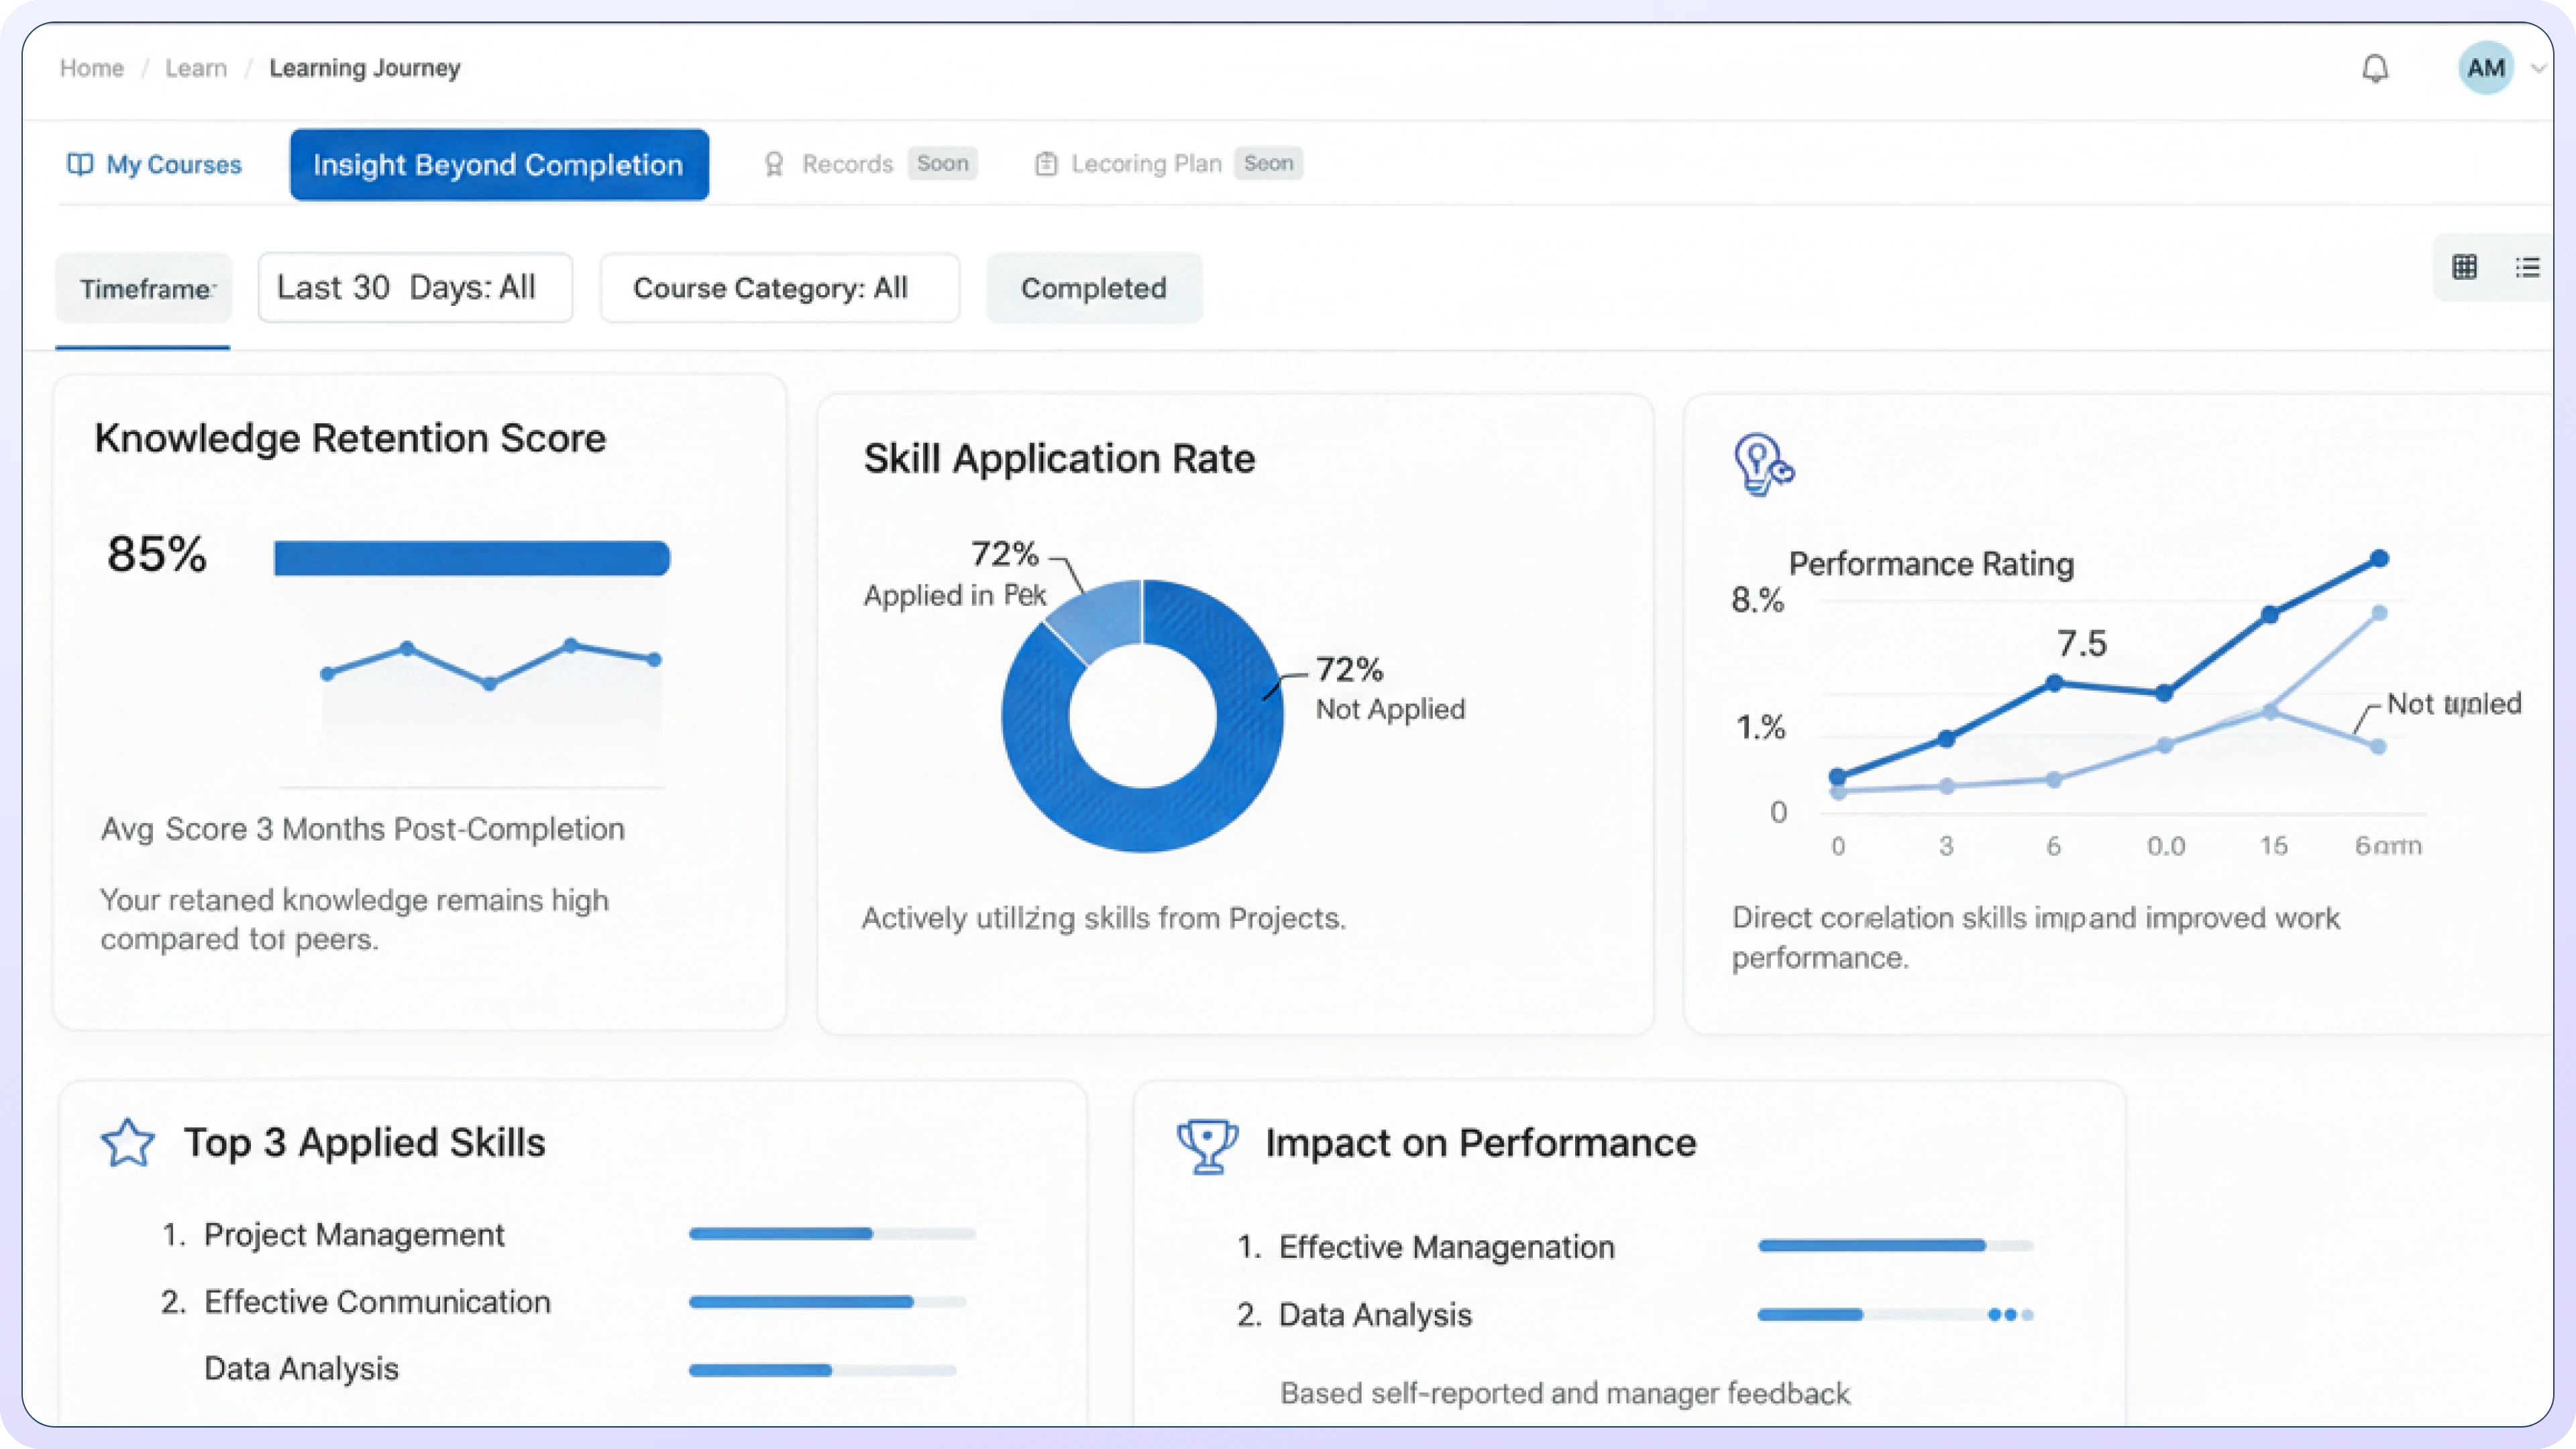Expand the account menu chevron beside the avatar
The image size is (2576, 1449).
point(2538,69)
